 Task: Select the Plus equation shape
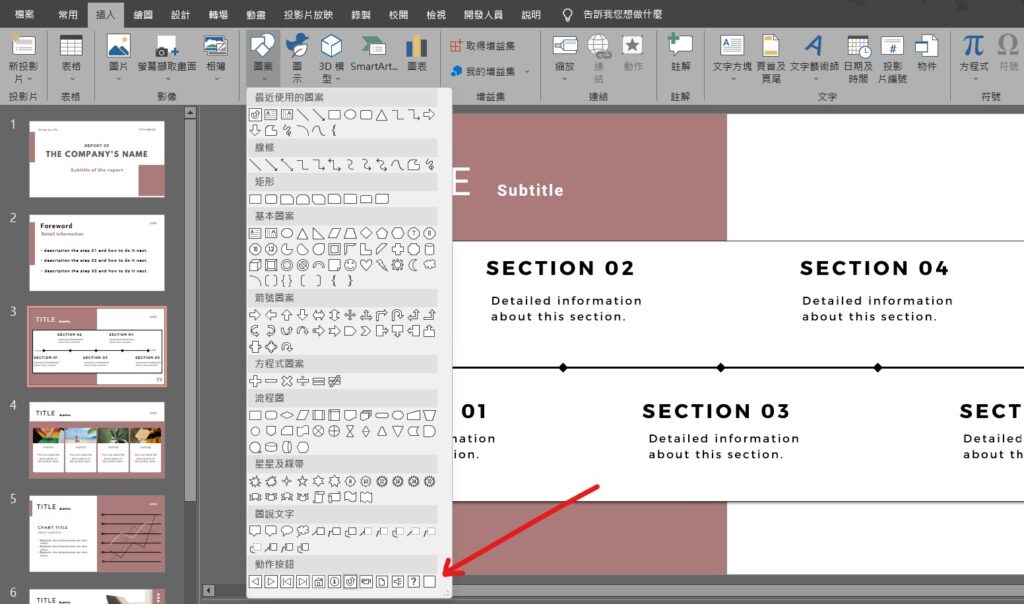[x=255, y=381]
